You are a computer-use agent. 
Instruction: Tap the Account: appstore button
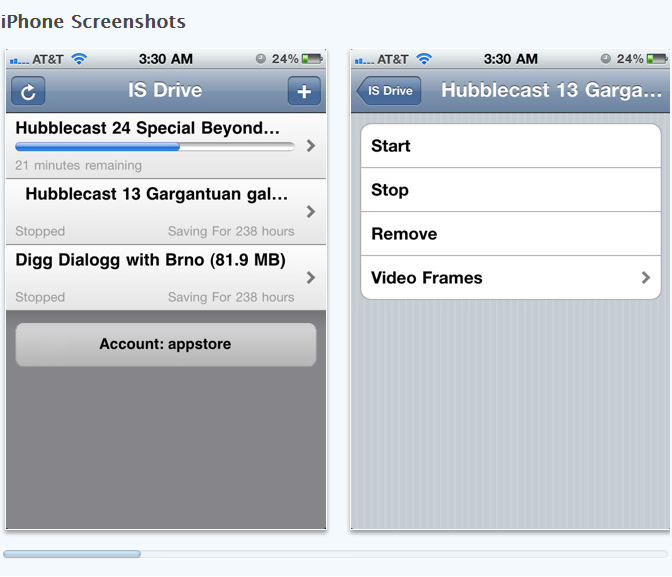point(165,344)
